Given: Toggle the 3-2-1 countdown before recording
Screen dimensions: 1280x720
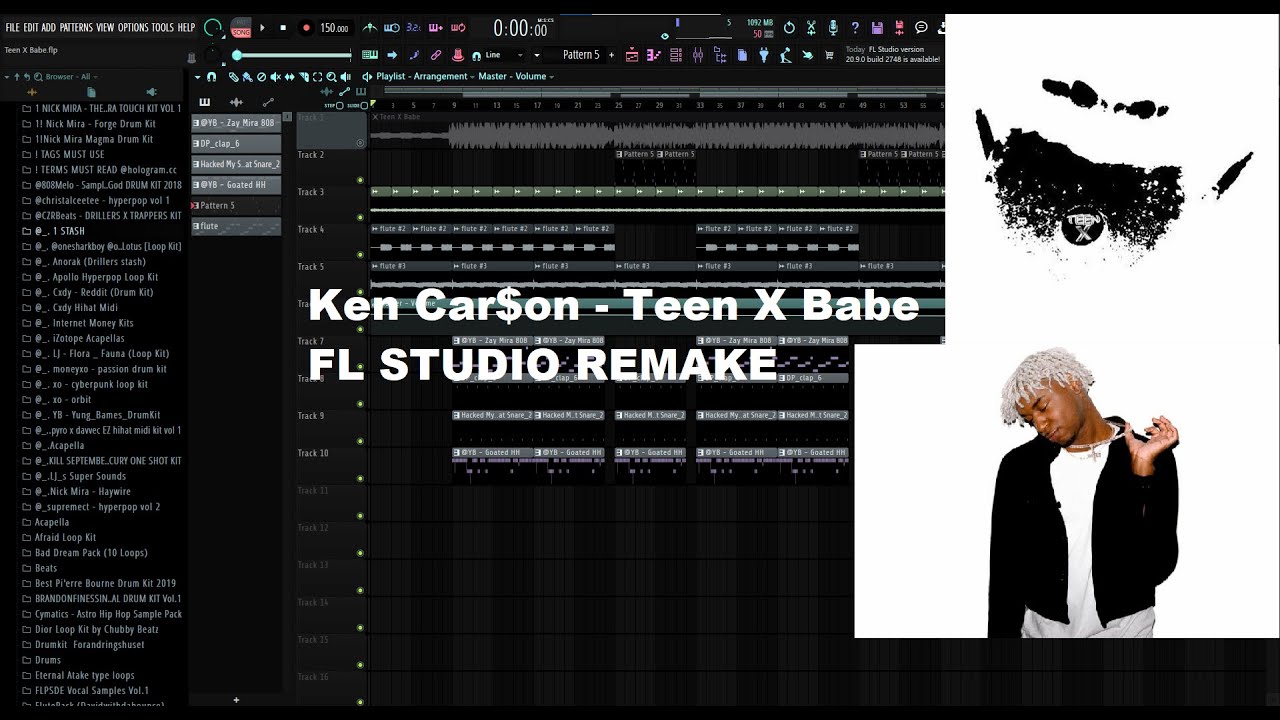Looking at the screenshot, I should 413,28.
